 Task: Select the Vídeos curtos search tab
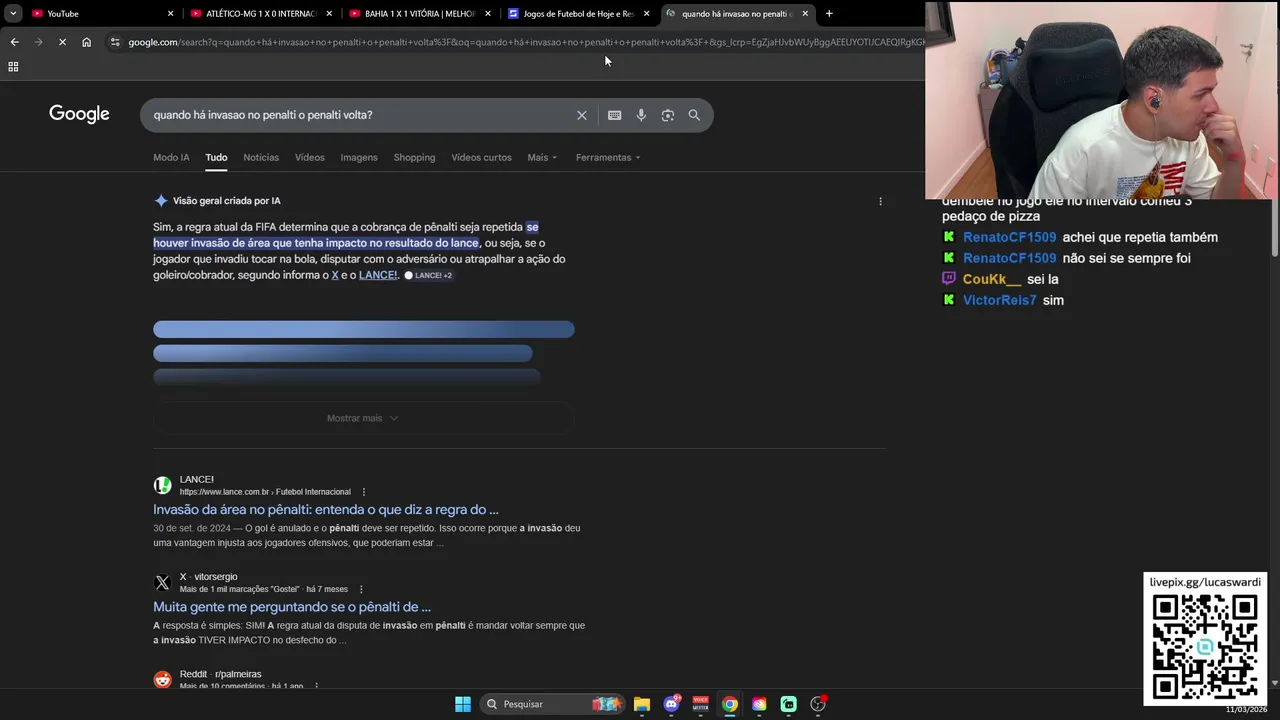point(481,157)
